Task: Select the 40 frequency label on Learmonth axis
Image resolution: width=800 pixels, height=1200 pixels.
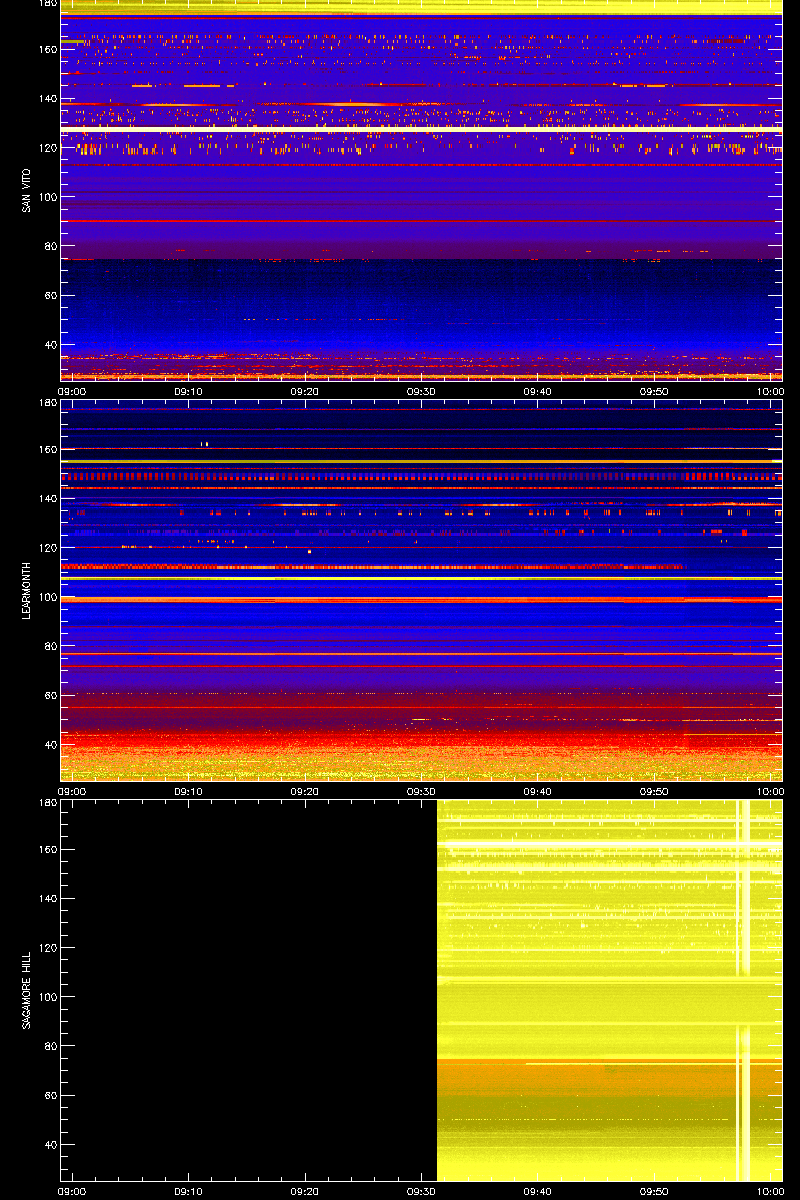Action: pos(49,744)
